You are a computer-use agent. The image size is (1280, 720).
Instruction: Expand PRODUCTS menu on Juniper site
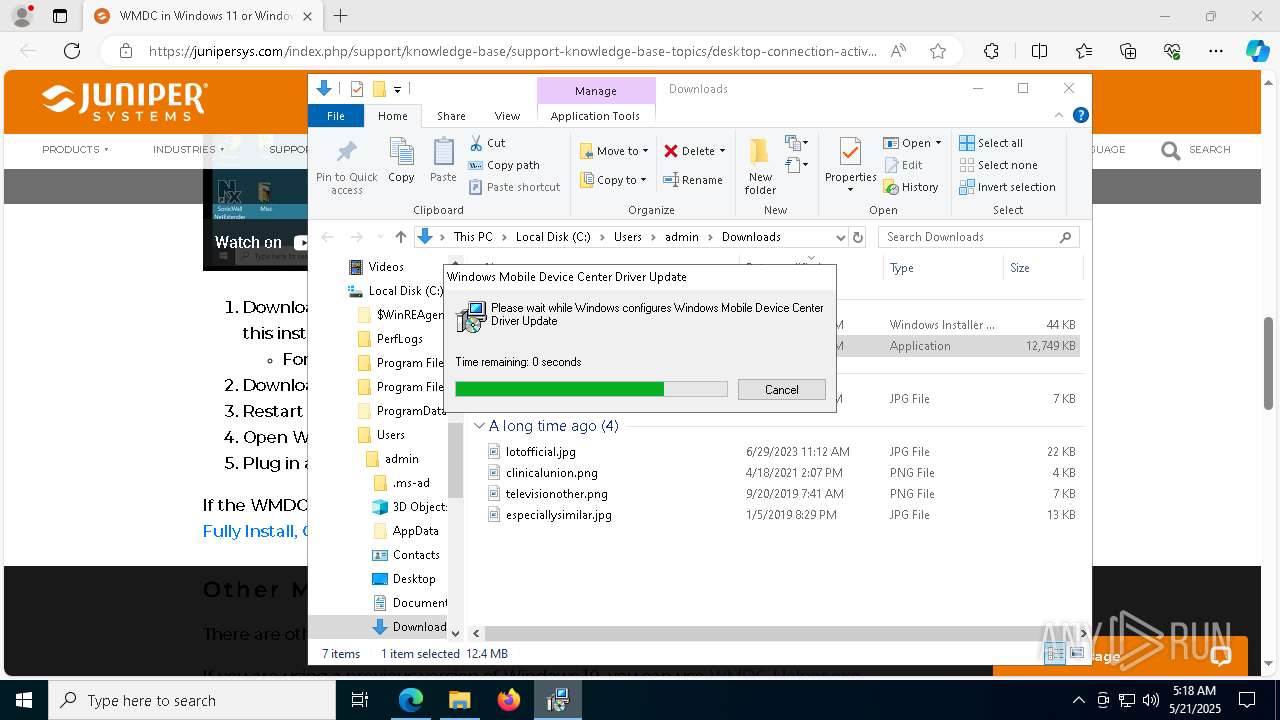75,149
